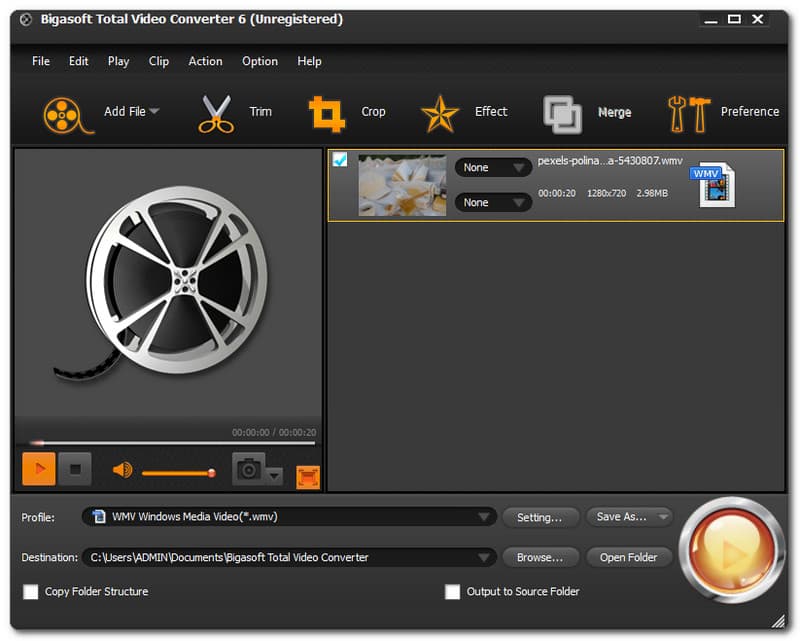Image resolution: width=800 pixels, height=641 pixels.
Task: Open the Profile format dropdown
Action: pos(289,516)
